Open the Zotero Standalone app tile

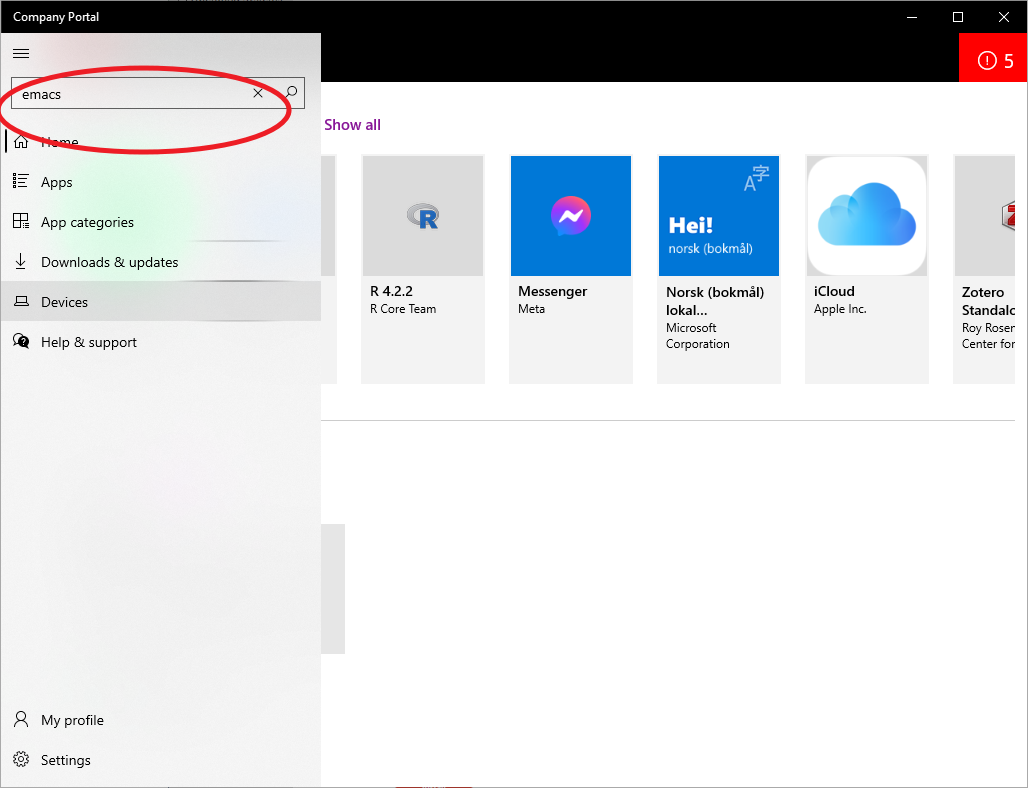click(984, 269)
